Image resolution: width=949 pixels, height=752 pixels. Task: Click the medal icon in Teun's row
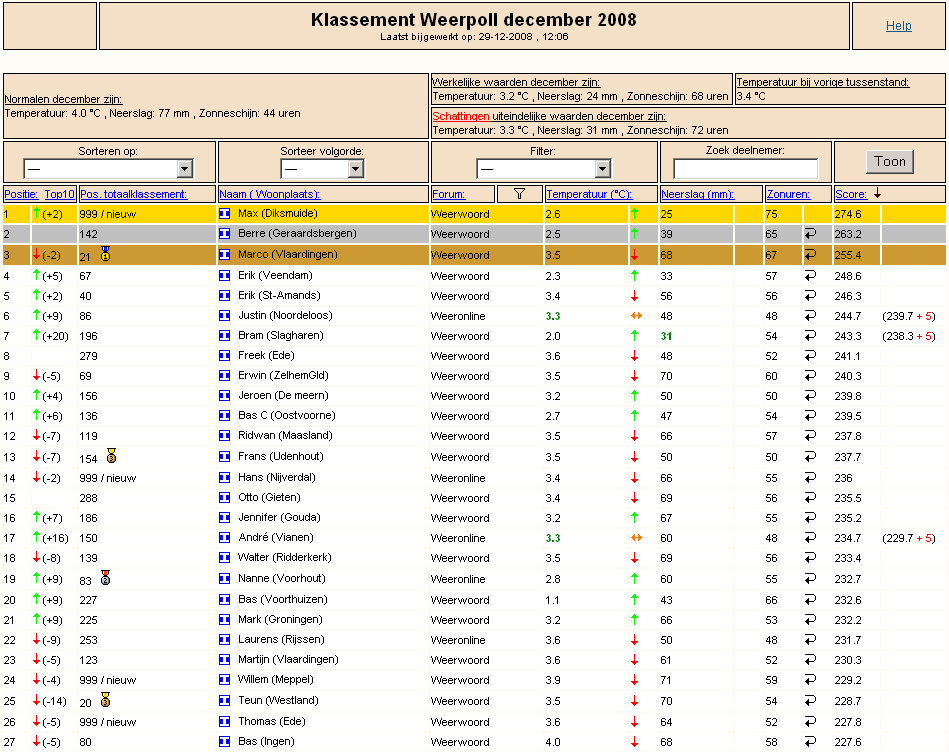click(x=105, y=701)
